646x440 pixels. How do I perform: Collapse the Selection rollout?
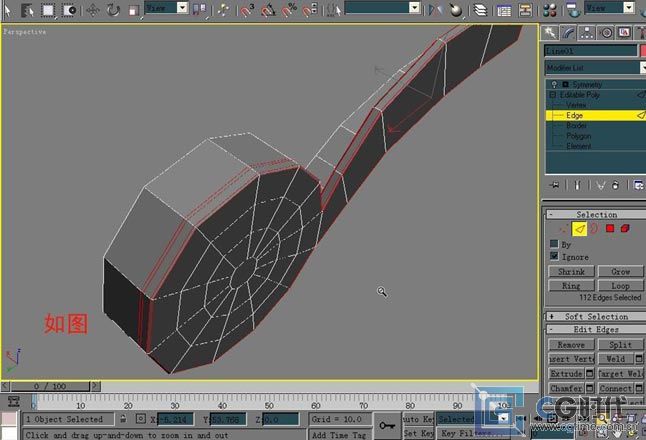pyautogui.click(x=596, y=214)
